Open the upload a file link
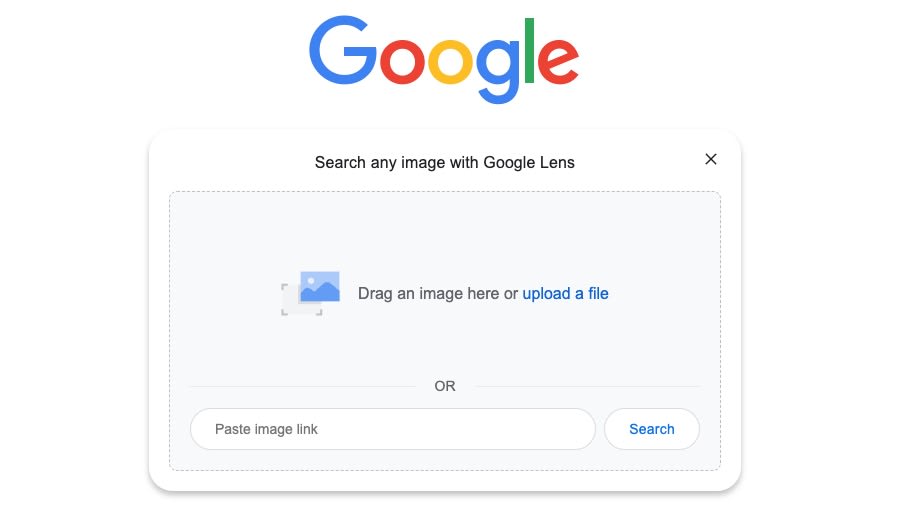Image resolution: width=910 pixels, height=519 pixels. 565,293
